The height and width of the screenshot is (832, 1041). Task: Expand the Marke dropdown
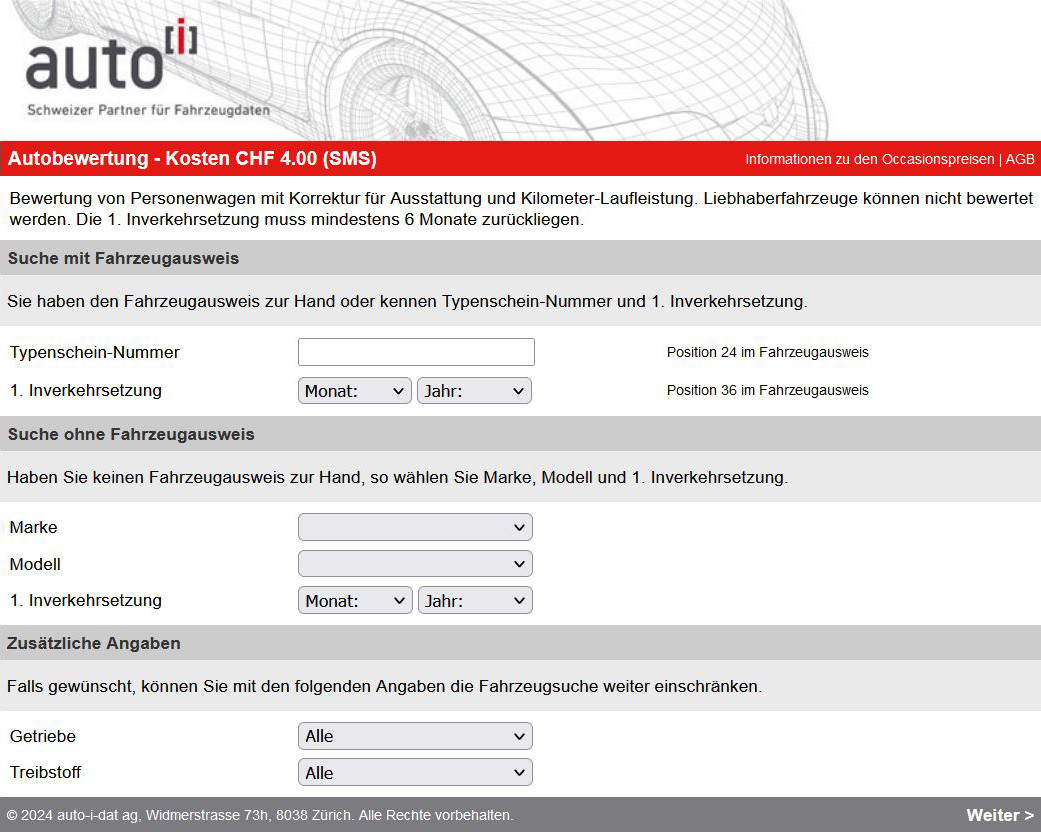pos(415,527)
